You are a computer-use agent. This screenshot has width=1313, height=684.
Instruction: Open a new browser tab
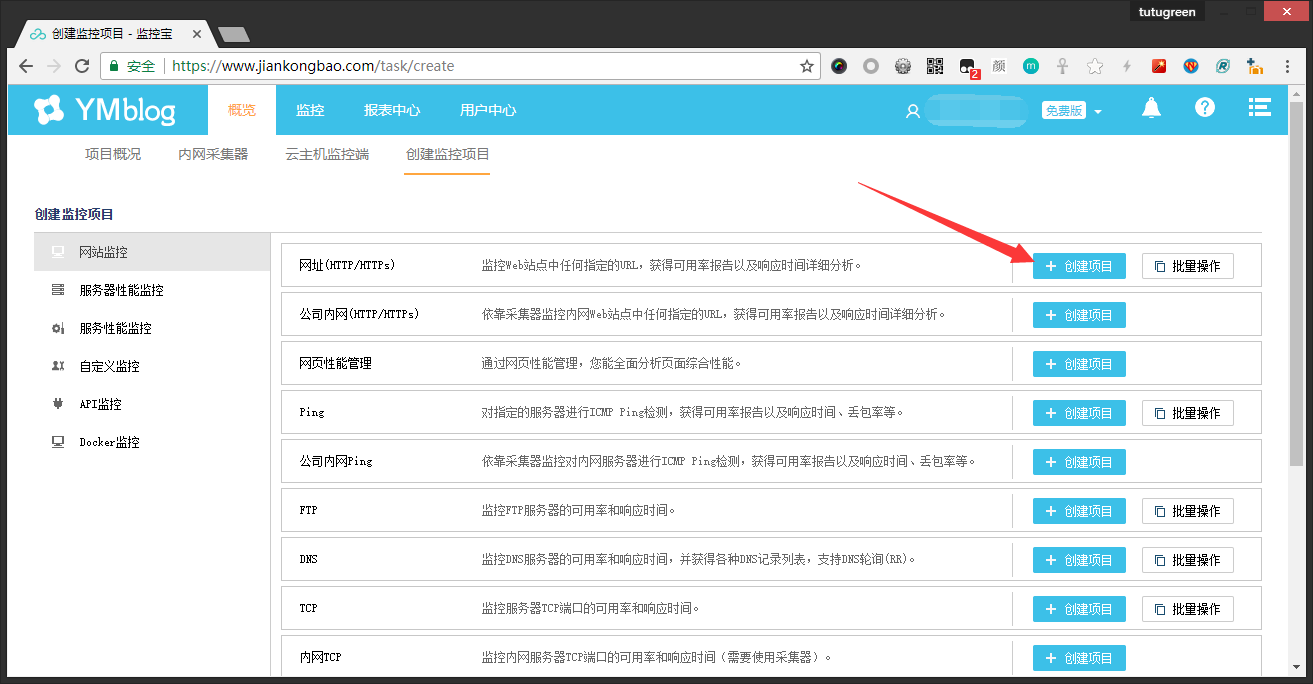233,34
